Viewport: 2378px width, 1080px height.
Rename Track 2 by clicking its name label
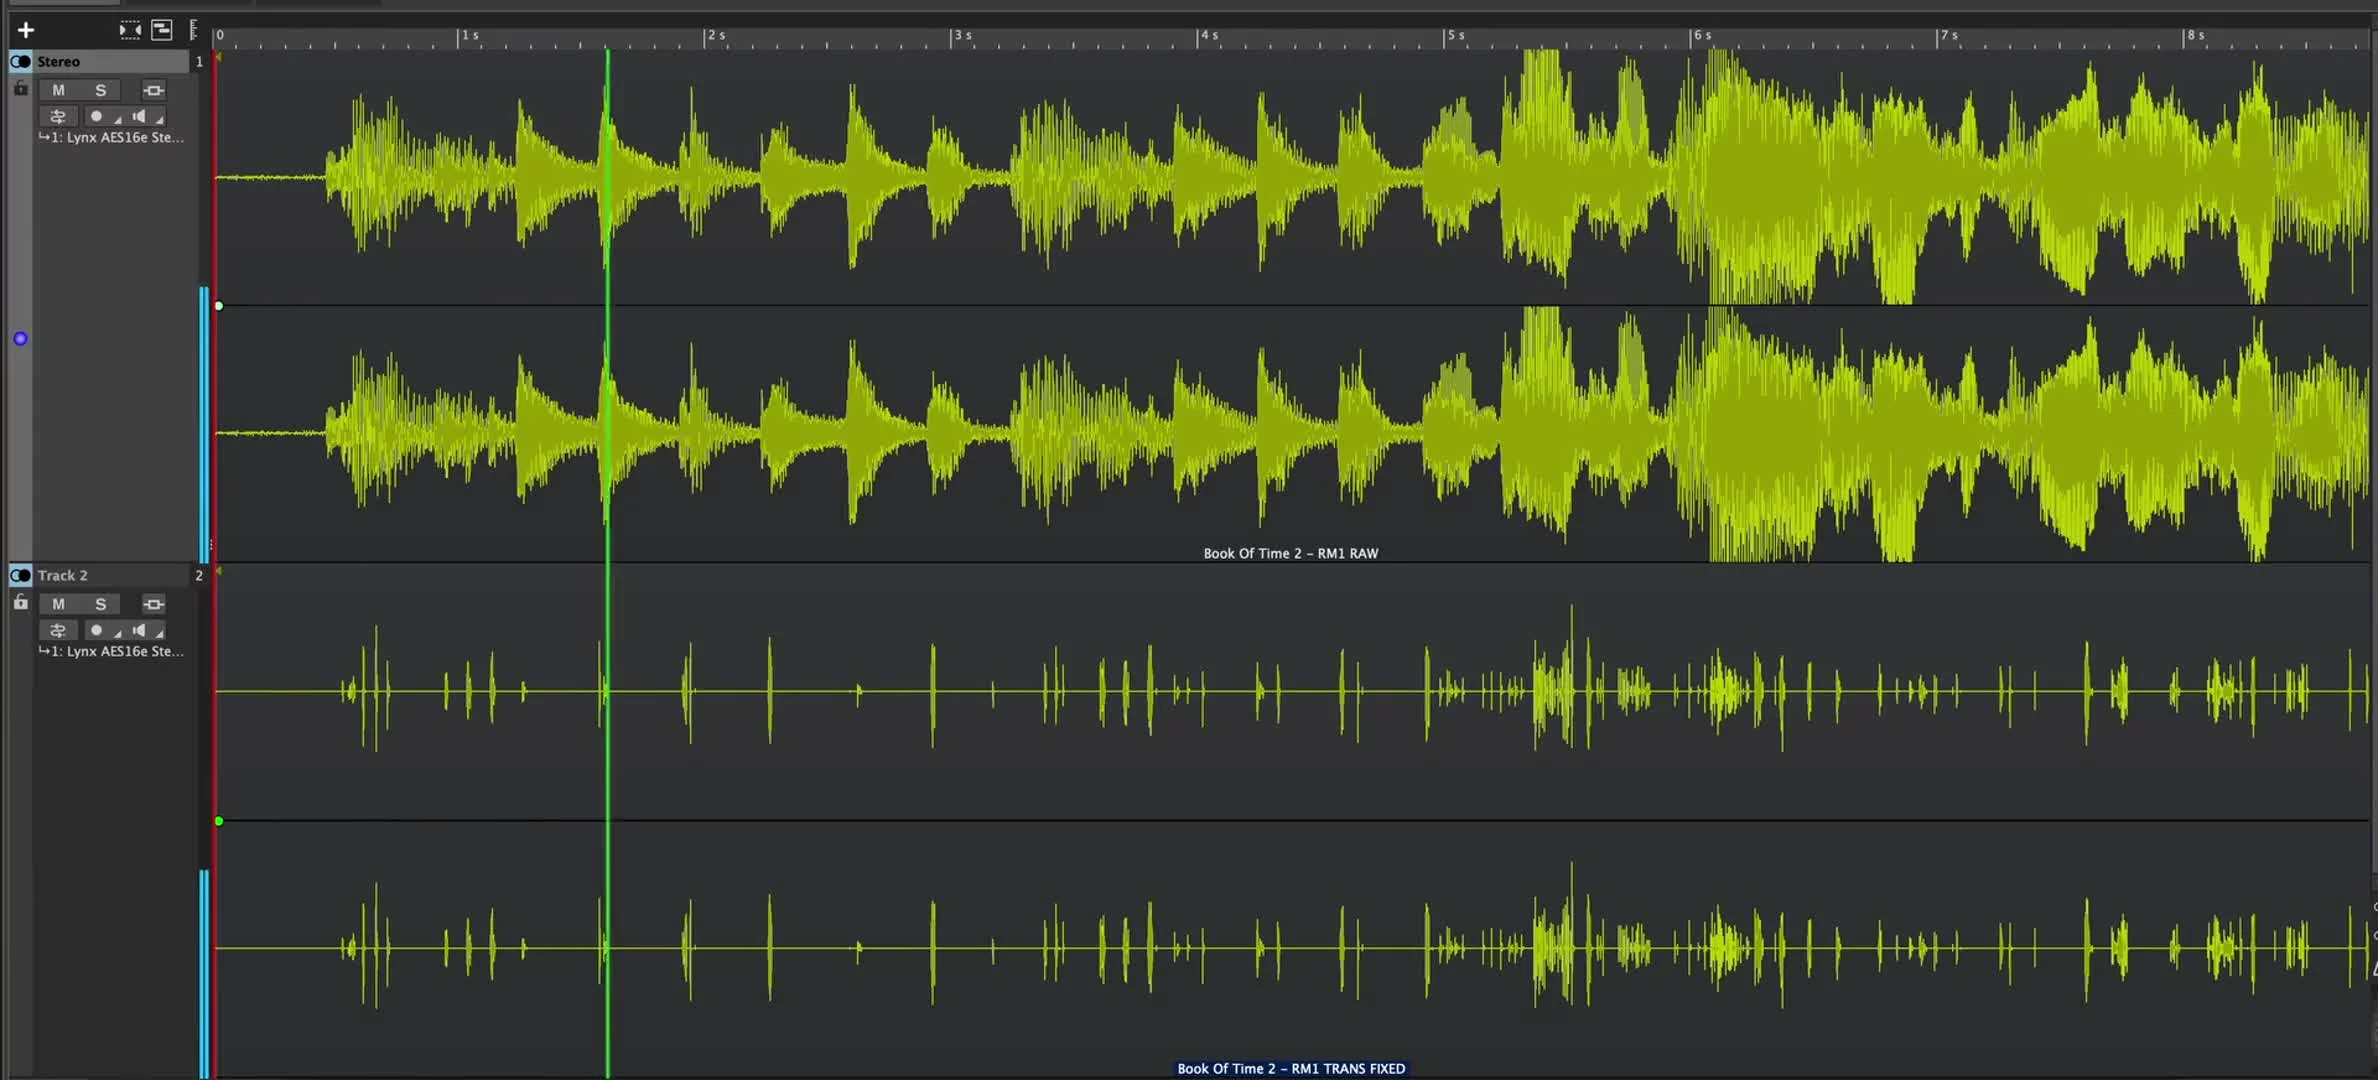coord(62,575)
